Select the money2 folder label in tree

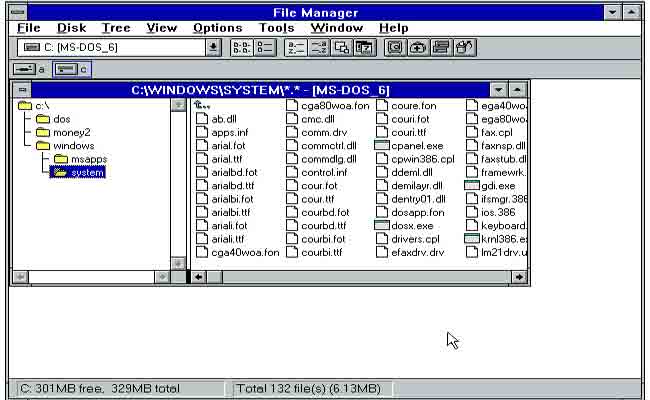coord(72,133)
